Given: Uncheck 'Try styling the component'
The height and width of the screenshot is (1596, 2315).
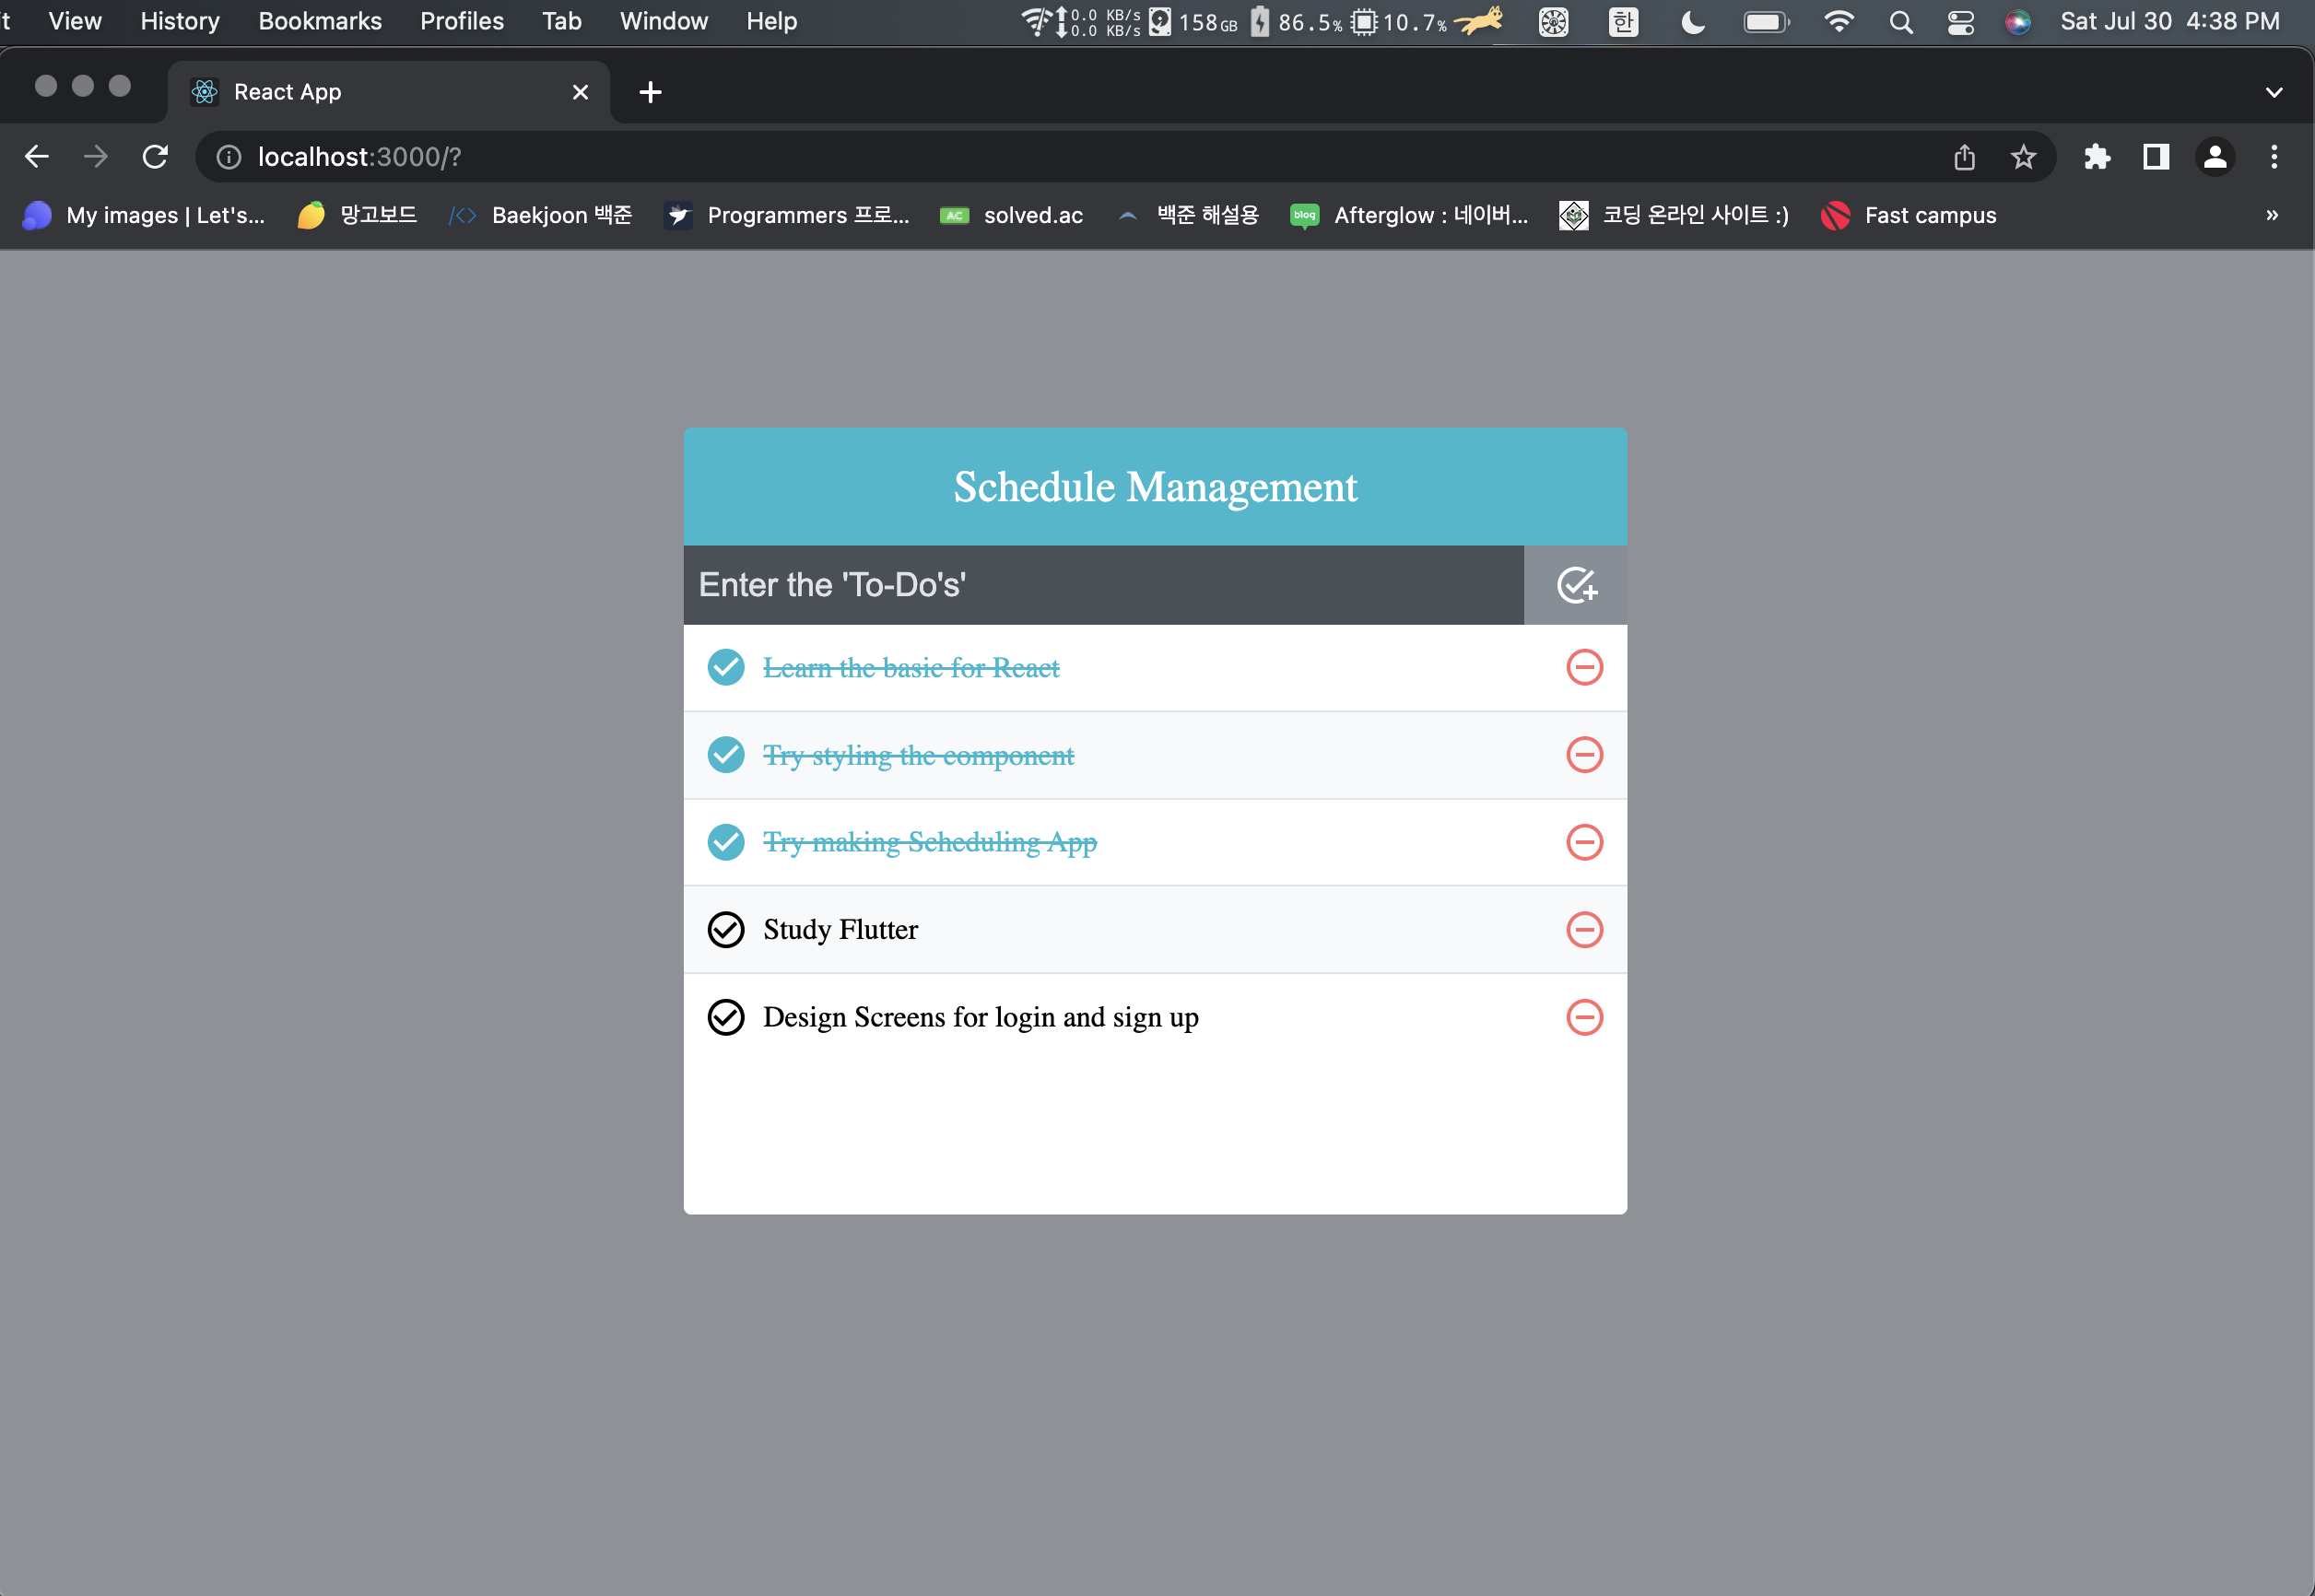Looking at the screenshot, I should (726, 755).
